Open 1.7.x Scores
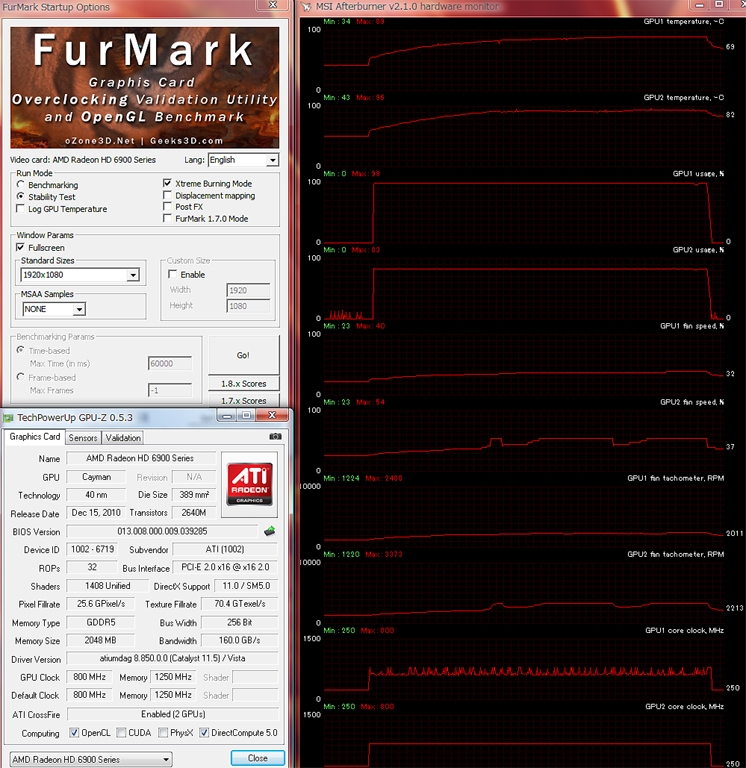Screen dimensions: 746x768 (x=243, y=400)
